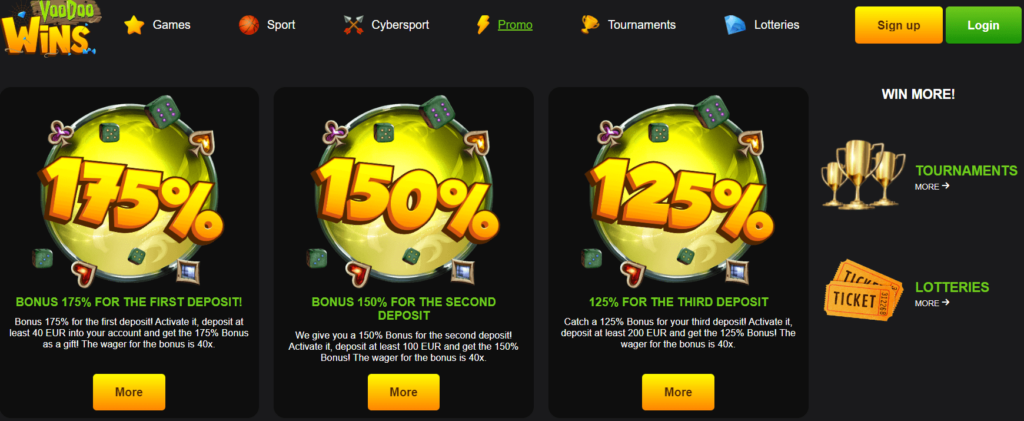Click More under the 150% second deposit bonus
The image size is (1024, 421).
(404, 392)
